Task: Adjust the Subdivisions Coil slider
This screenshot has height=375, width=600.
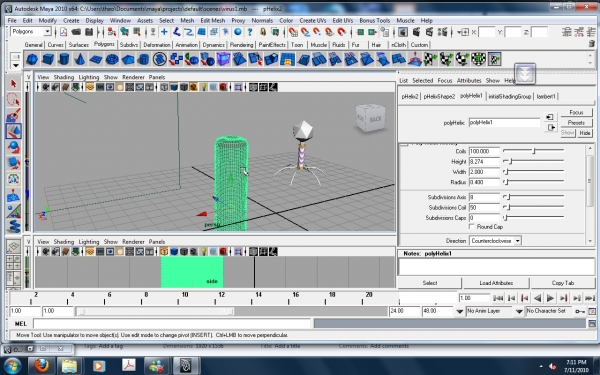Action: [533, 207]
